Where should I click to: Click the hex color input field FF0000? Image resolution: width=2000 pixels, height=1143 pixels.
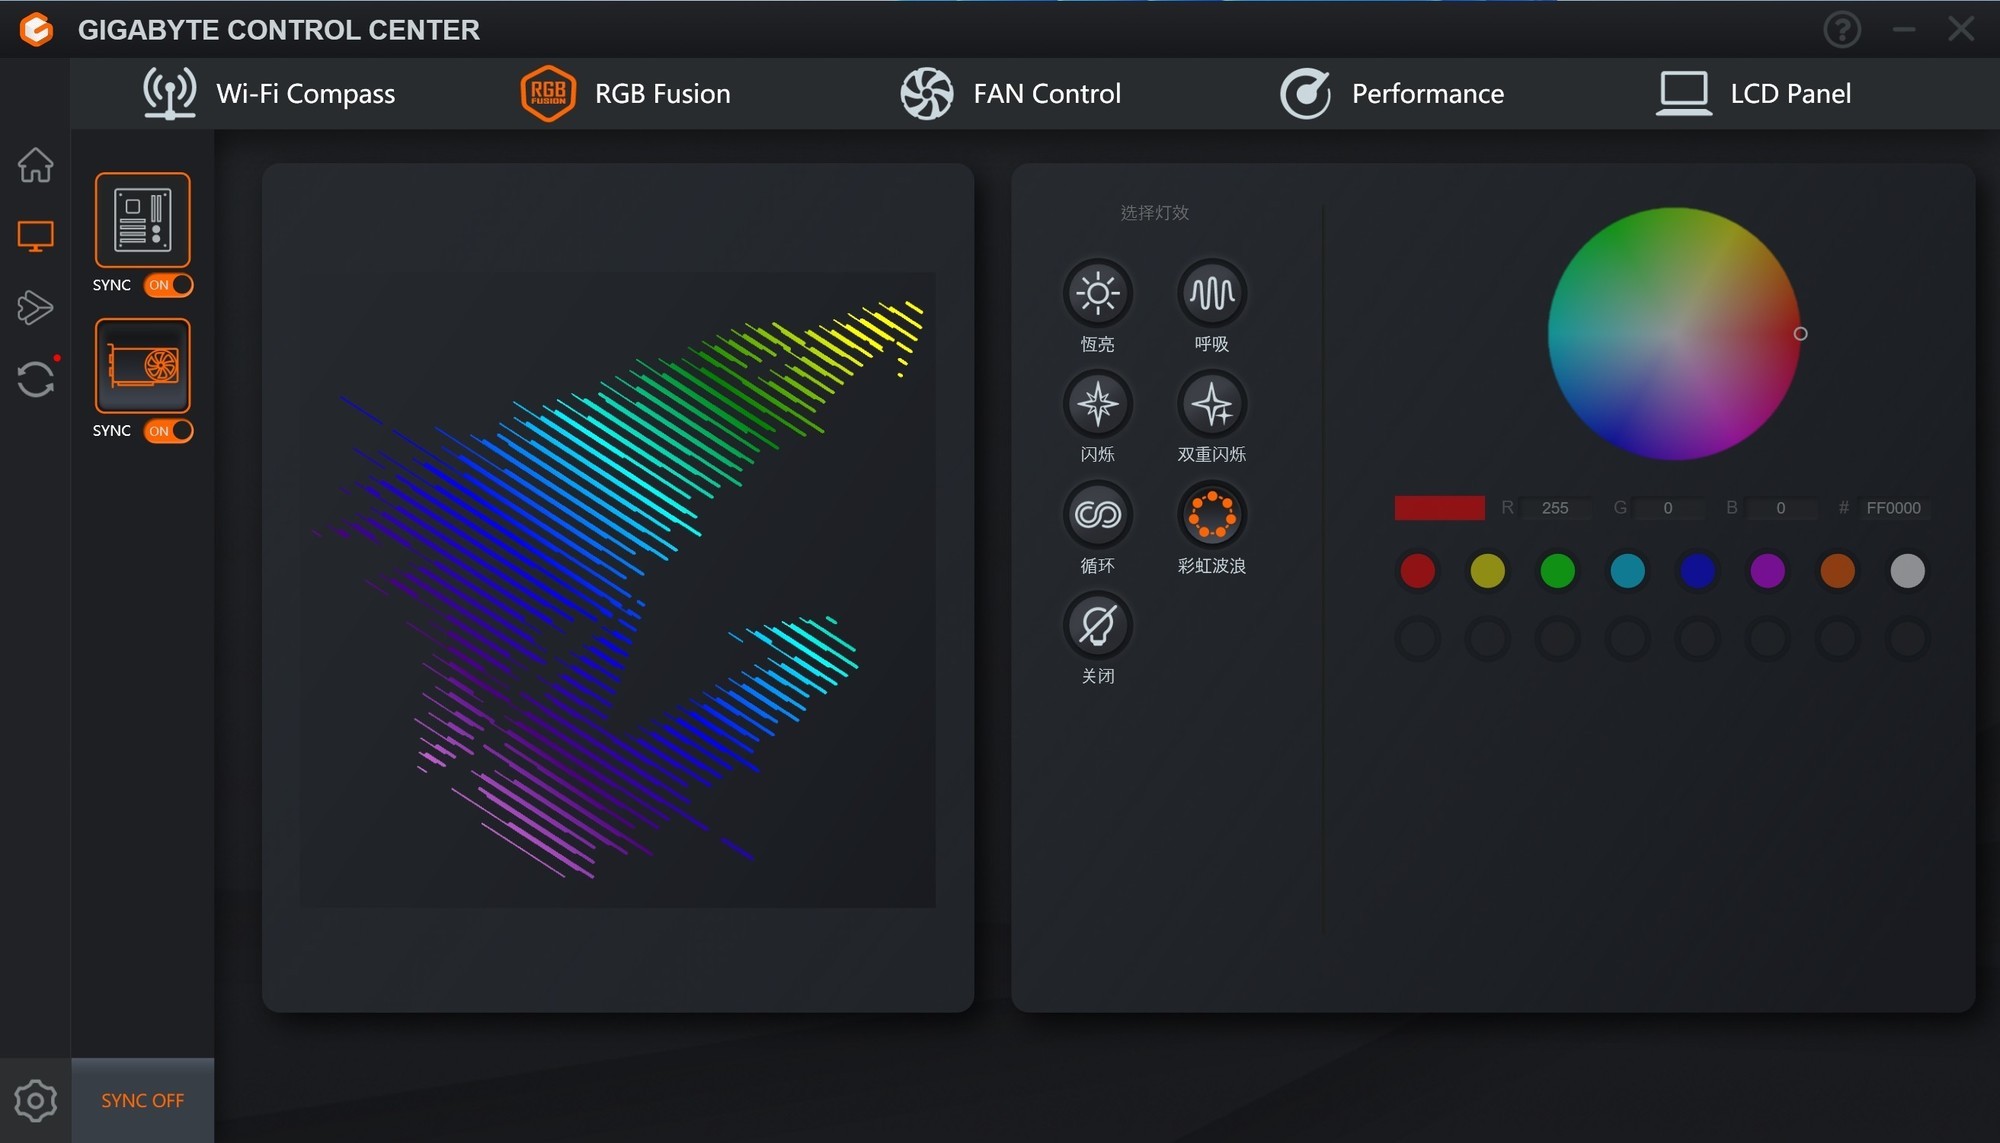tap(1894, 507)
